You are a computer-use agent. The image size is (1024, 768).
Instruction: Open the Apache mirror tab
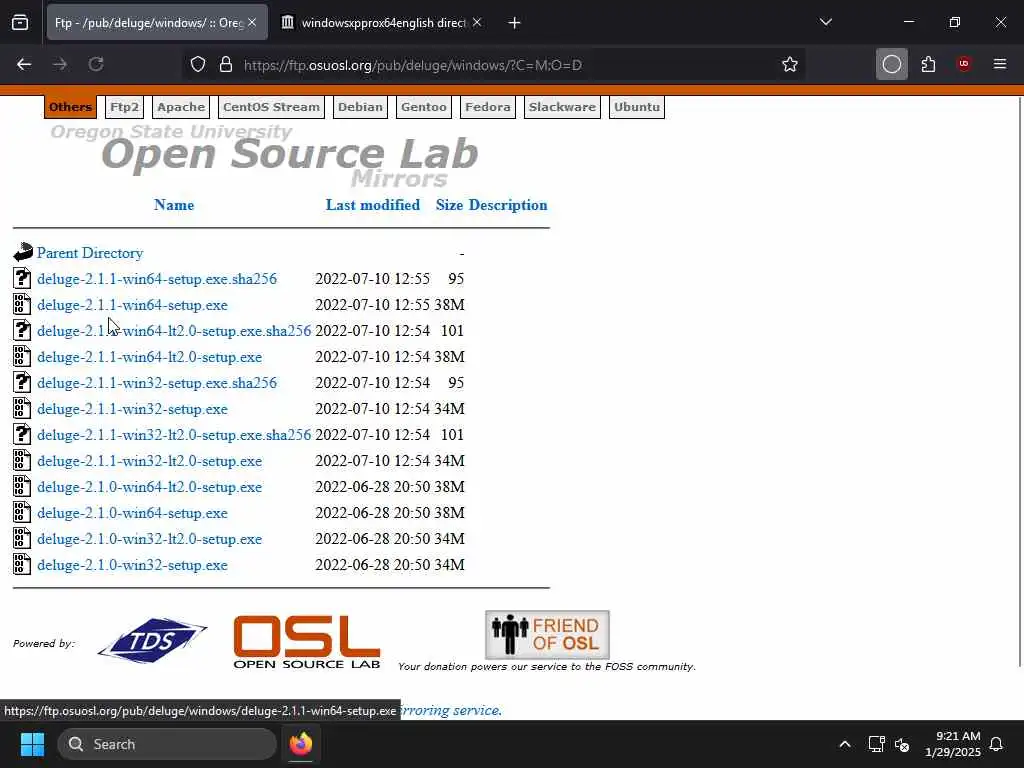pos(181,107)
